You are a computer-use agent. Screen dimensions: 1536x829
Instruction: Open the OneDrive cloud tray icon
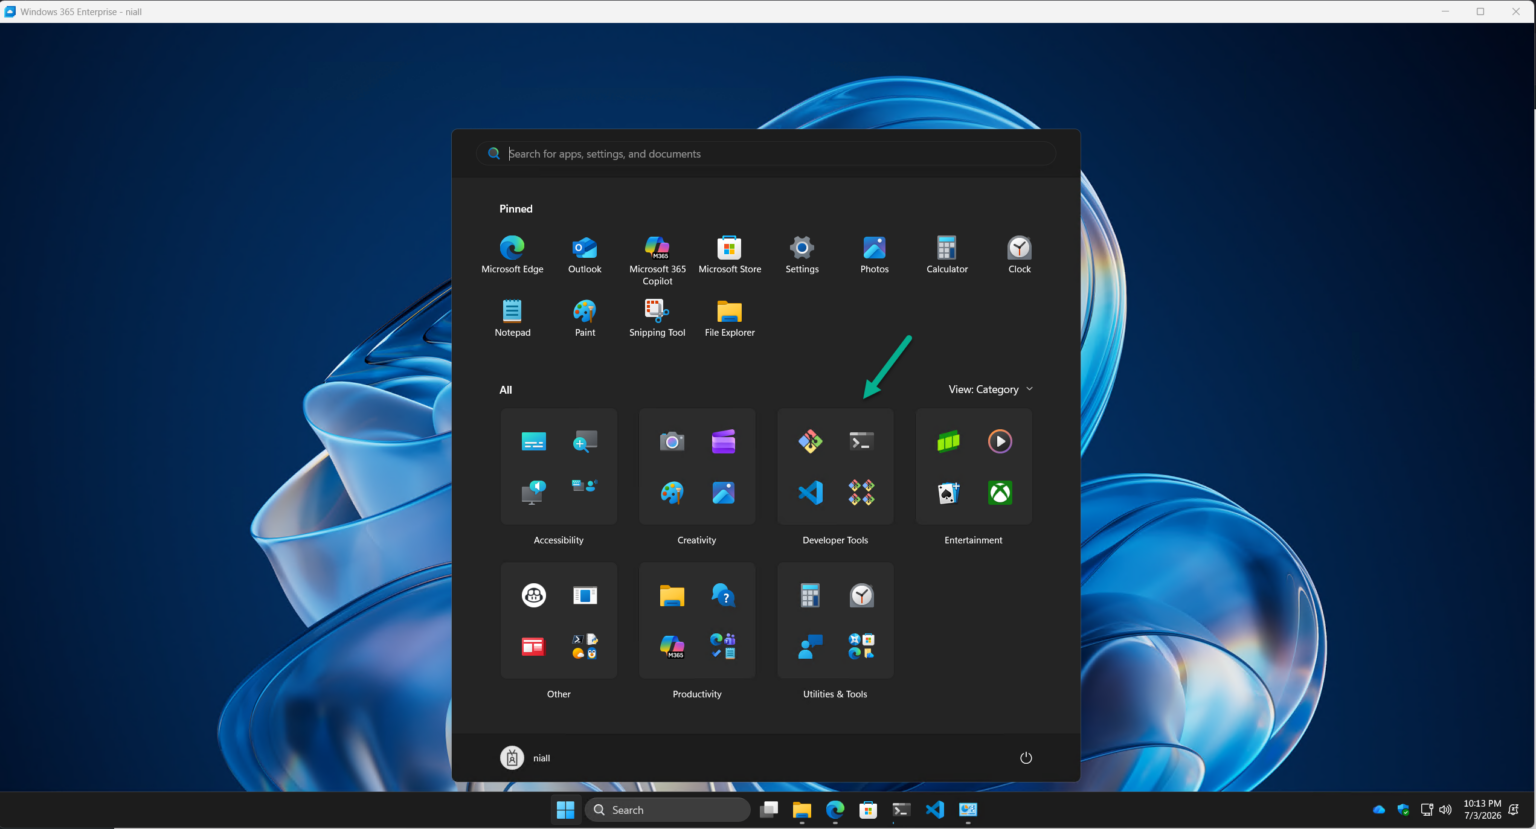click(x=1379, y=810)
